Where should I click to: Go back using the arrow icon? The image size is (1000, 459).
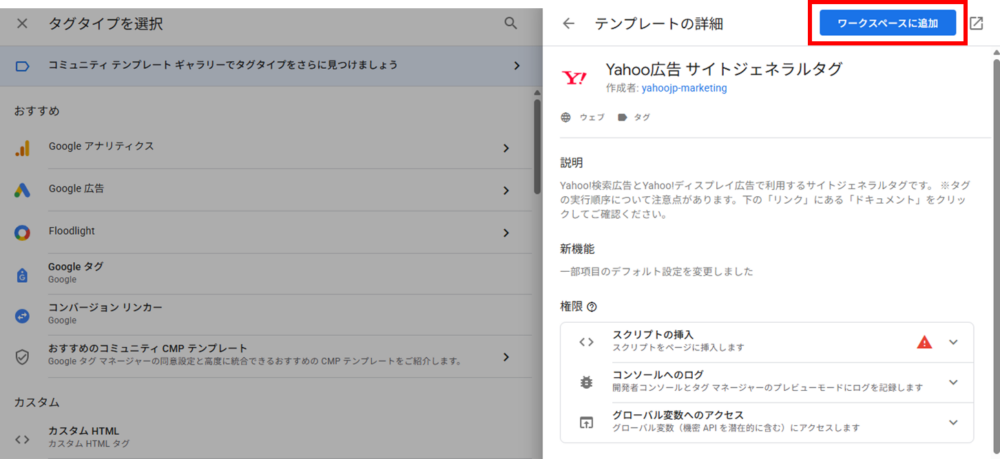click(569, 23)
